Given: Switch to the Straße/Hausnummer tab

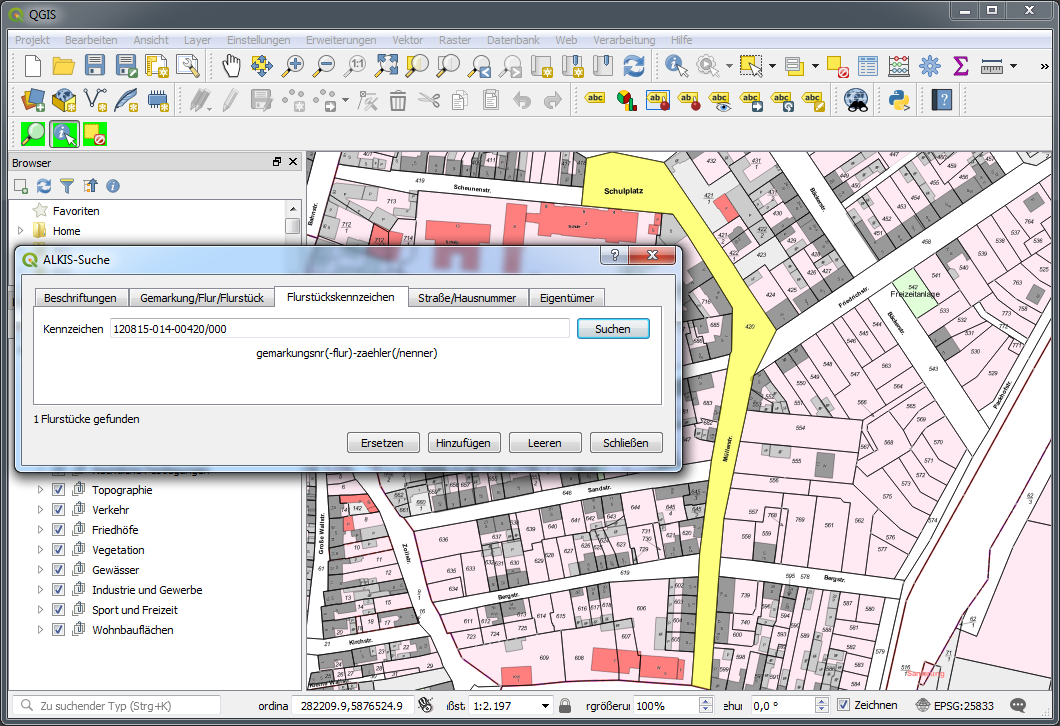Looking at the screenshot, I should tap(467, 298).
